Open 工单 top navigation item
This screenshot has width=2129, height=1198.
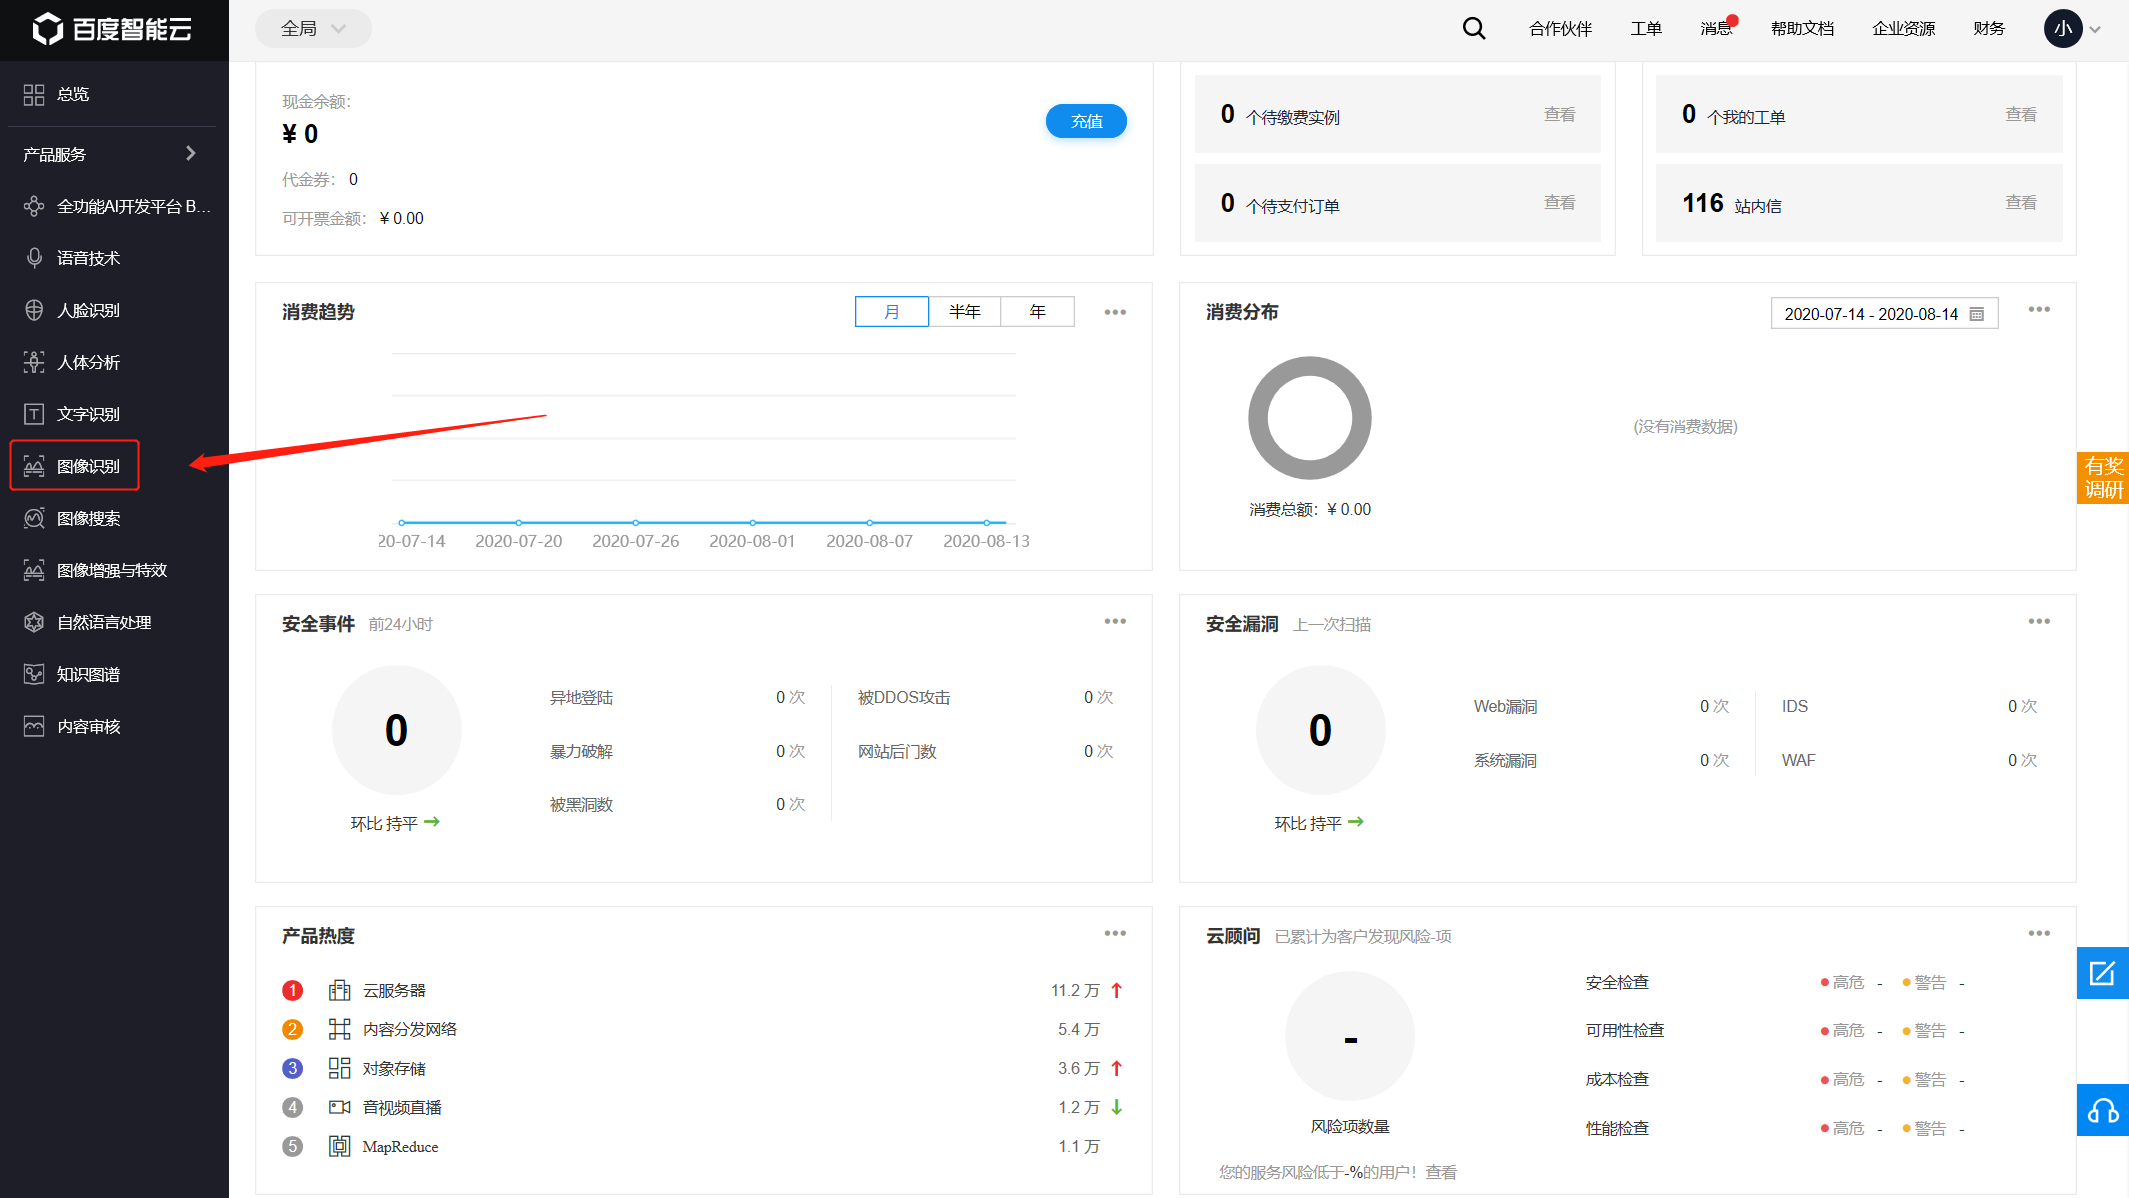tap(1646, 28)
